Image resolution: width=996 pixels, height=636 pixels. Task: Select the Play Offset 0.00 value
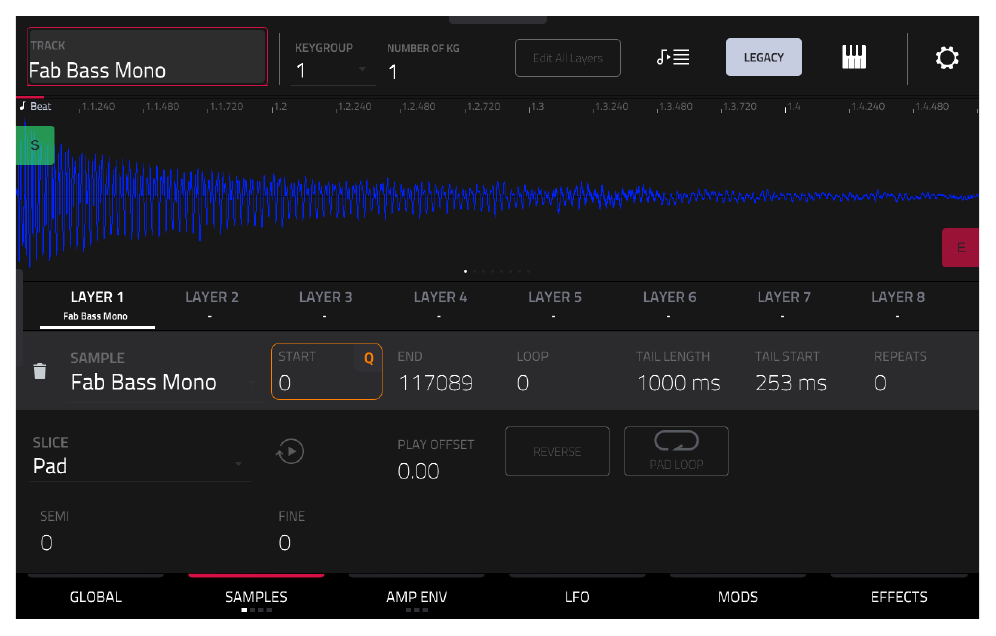[418, 471]
